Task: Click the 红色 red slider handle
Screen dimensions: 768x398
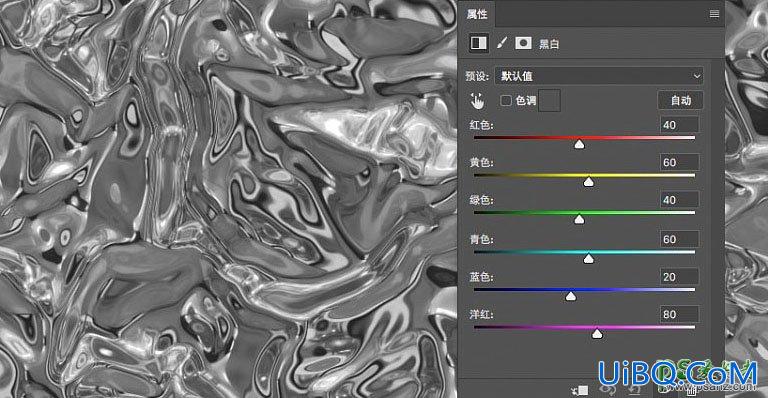Action: tap(579, 144)
